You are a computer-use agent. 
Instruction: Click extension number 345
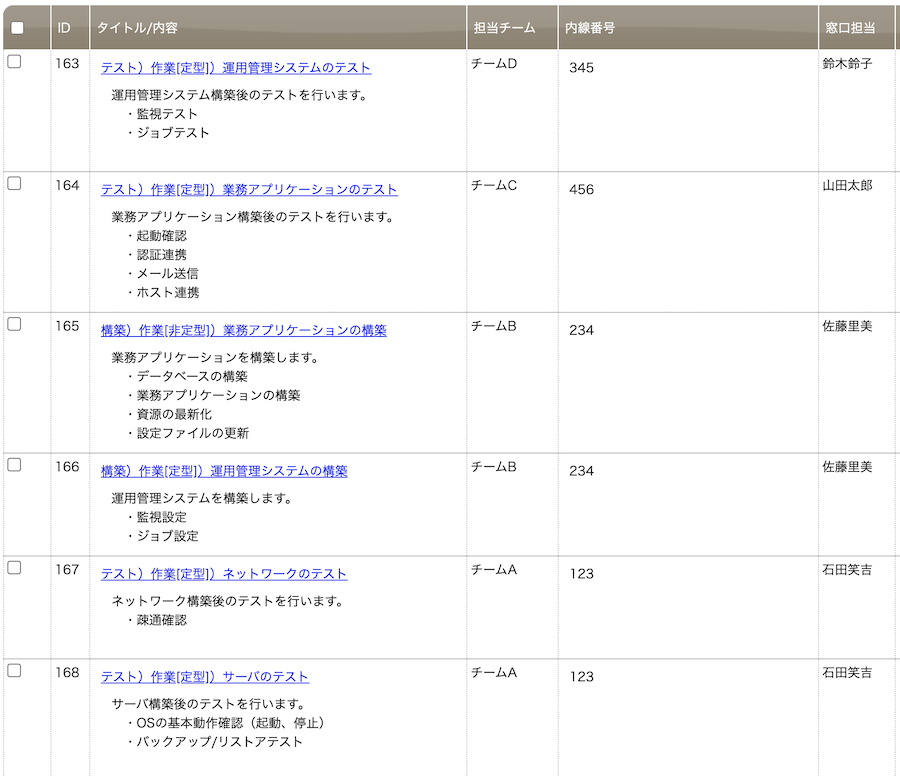(x=581, y=68)
